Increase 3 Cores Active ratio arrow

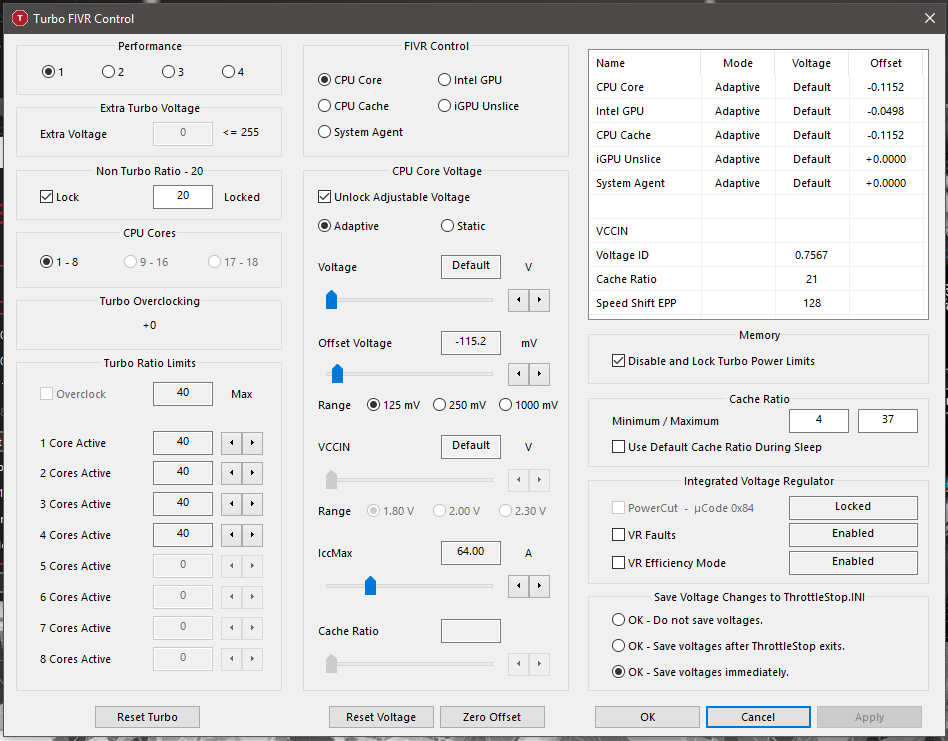pos(253,503)
